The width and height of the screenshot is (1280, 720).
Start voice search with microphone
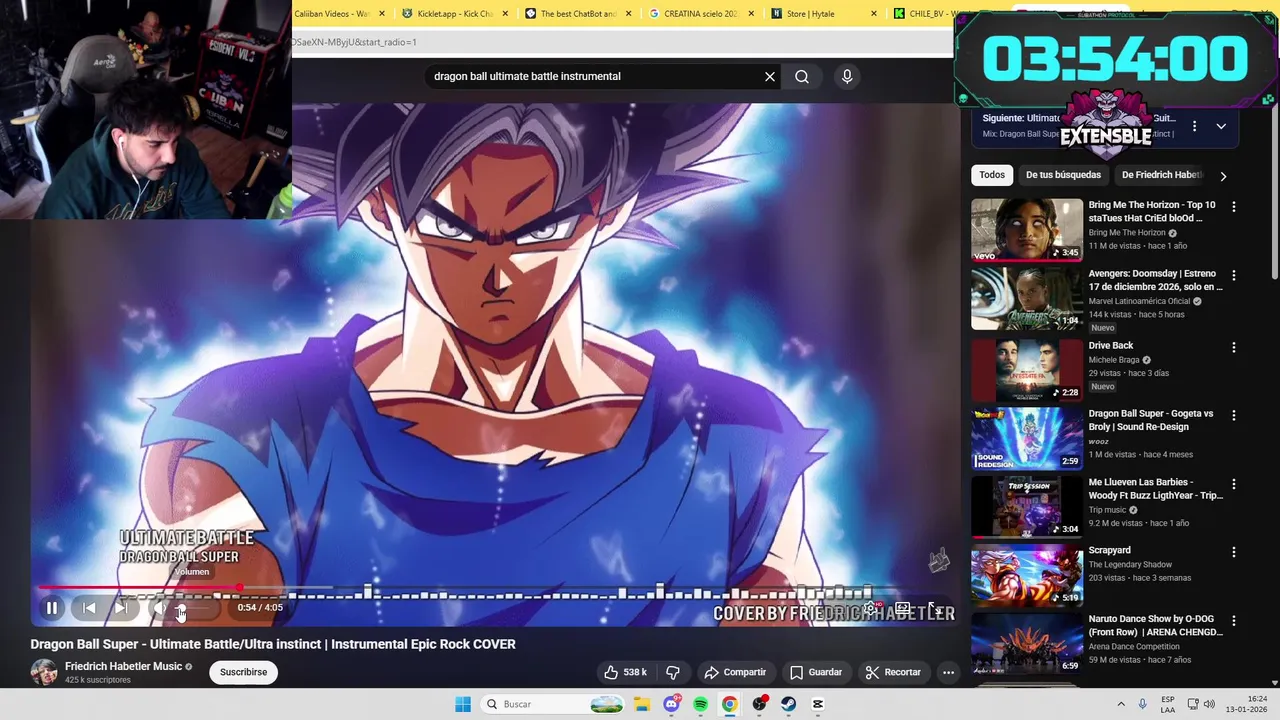pyautogui.click(x=847, y=76)
